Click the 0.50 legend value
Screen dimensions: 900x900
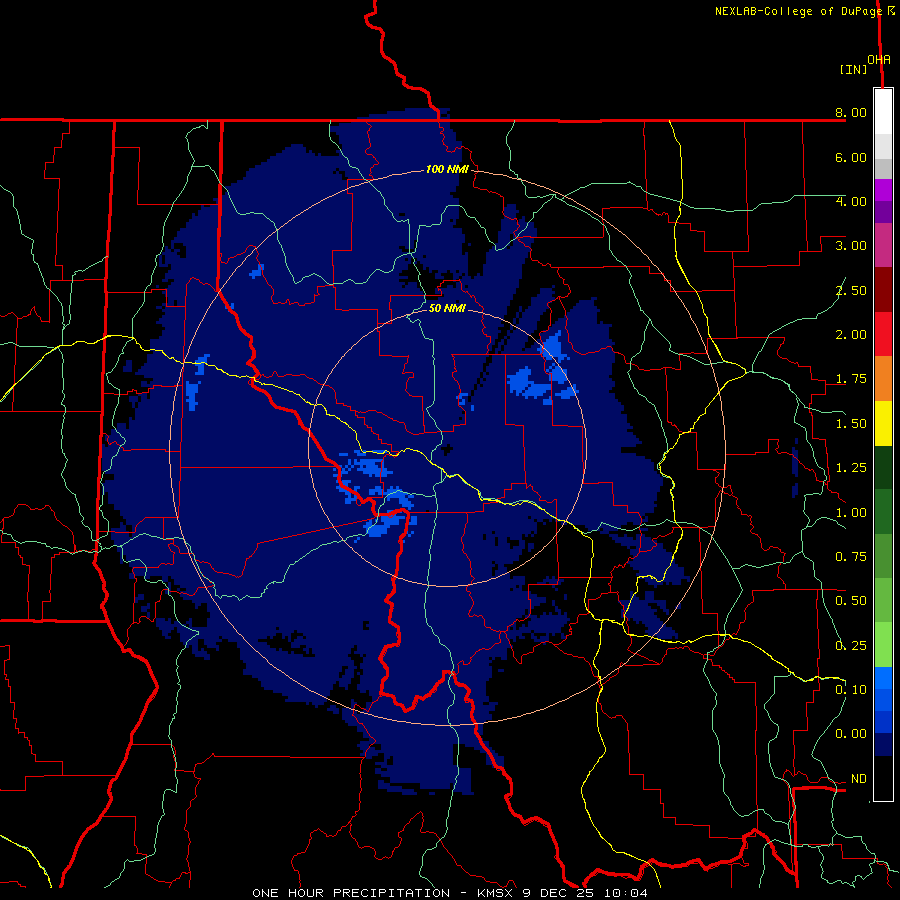tap(851, 601)
